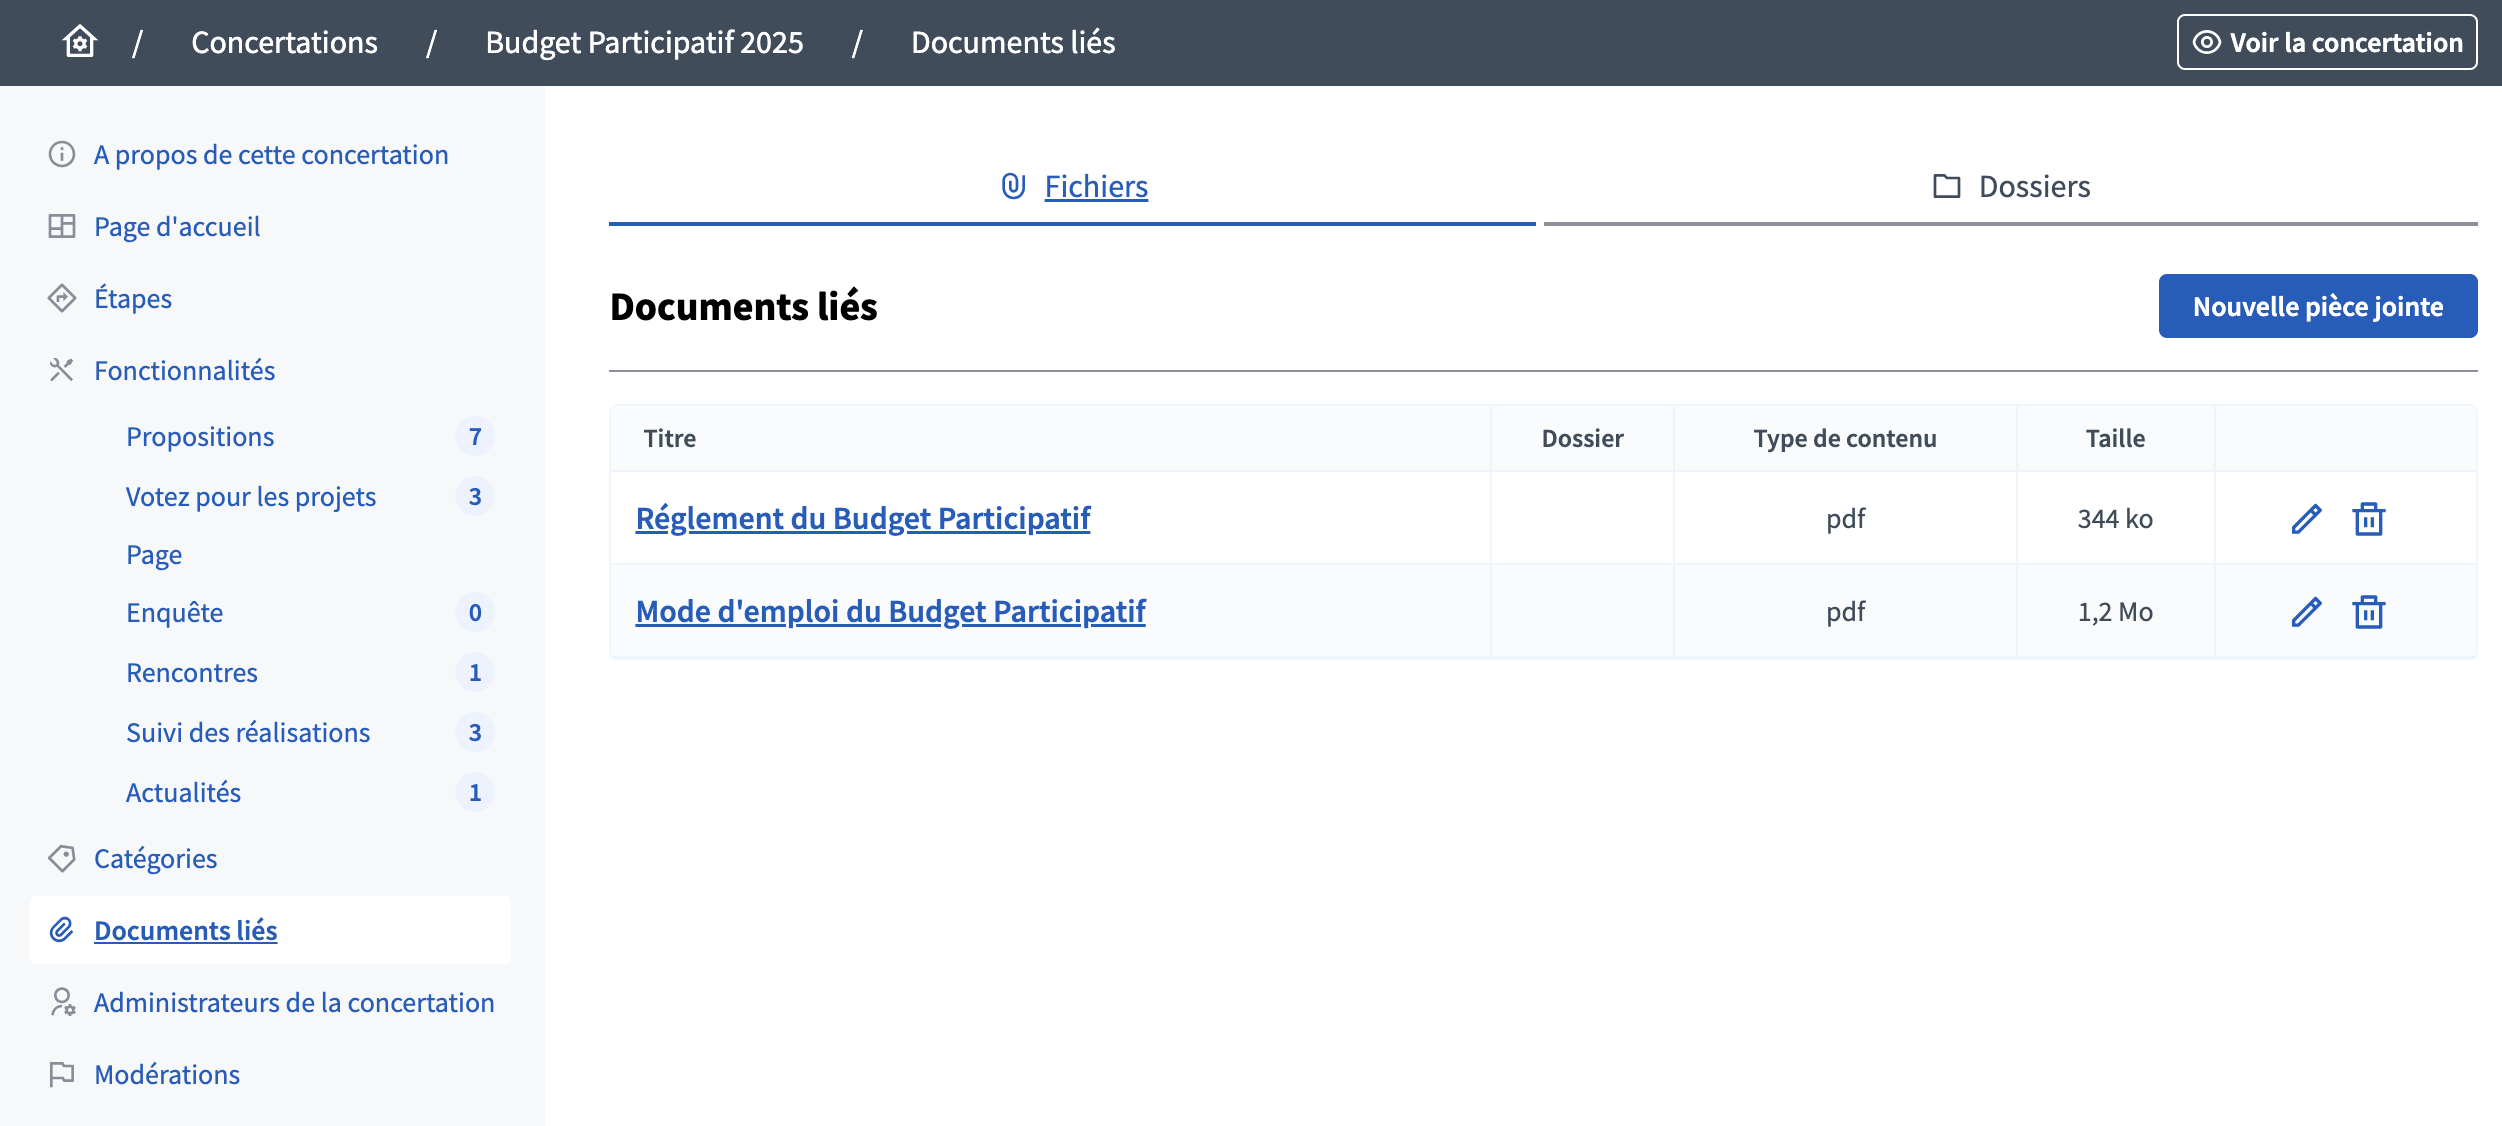Viewport: 2502px width, 1126px height.
Task: Open Réglement du Budget Participatif document link
Action: 862,519
